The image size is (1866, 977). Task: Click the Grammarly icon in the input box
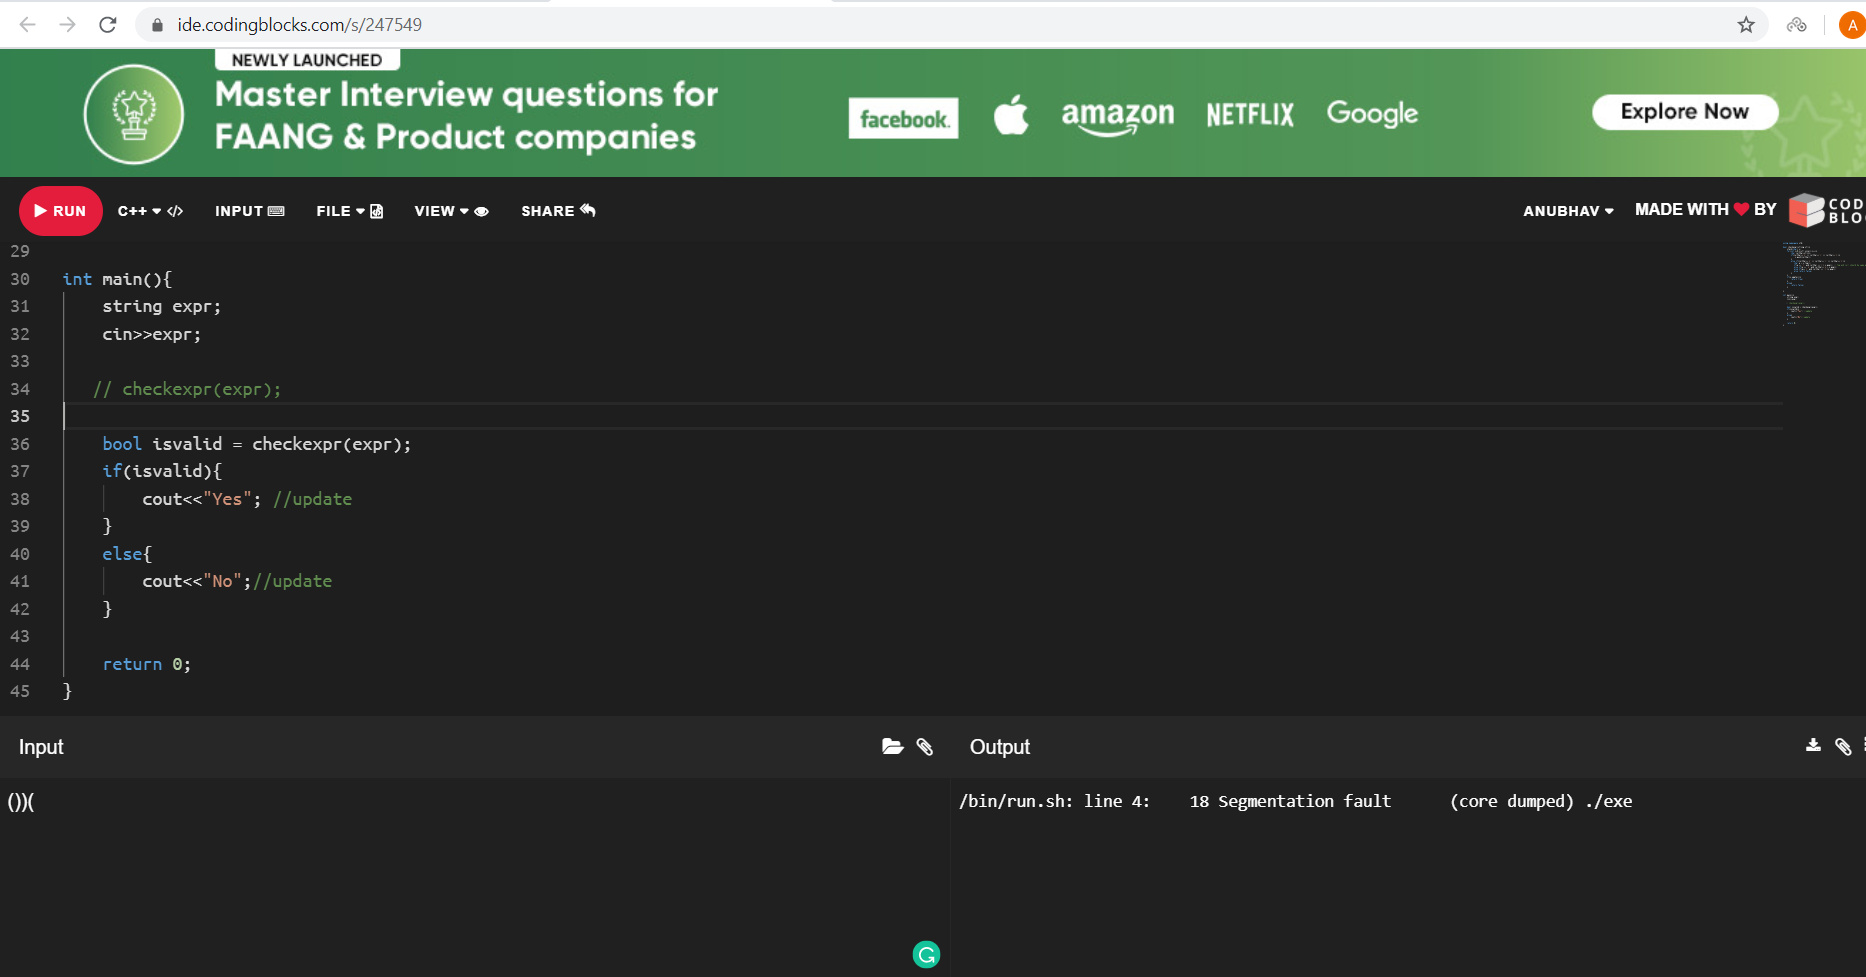[927, 955]
